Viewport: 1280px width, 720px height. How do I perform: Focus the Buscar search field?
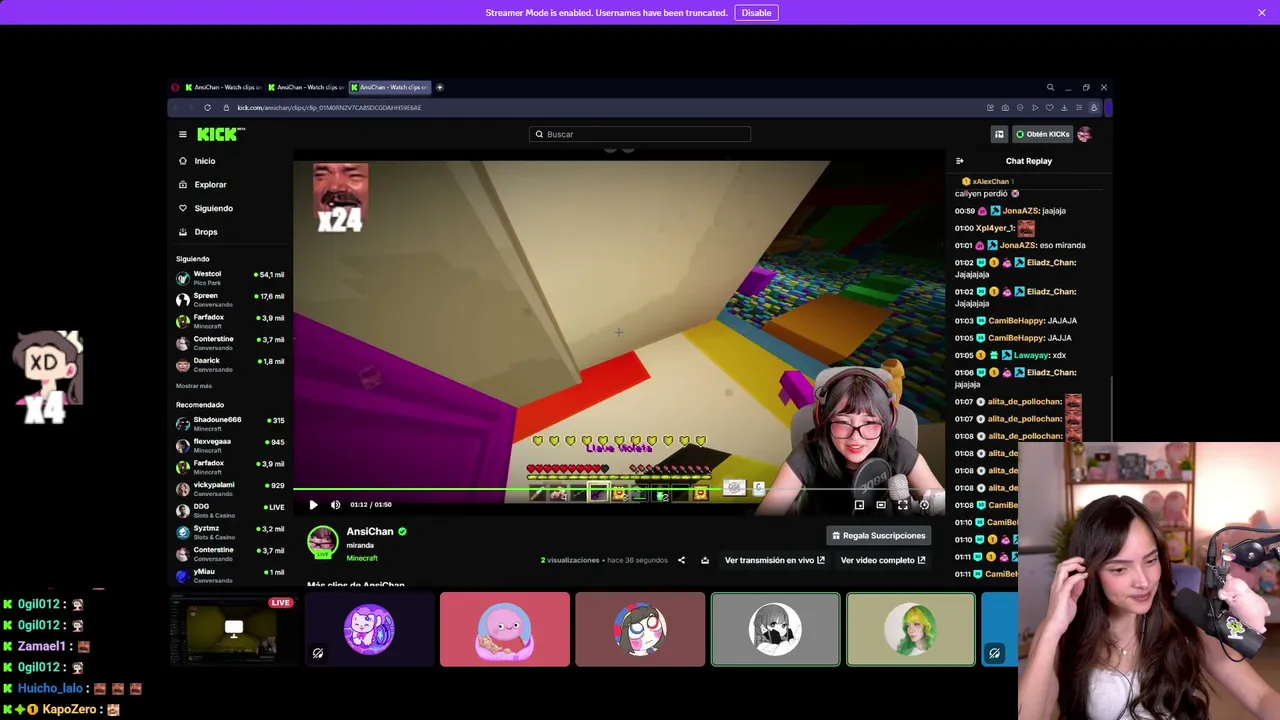pyautogui.click(x=640, y=134)
